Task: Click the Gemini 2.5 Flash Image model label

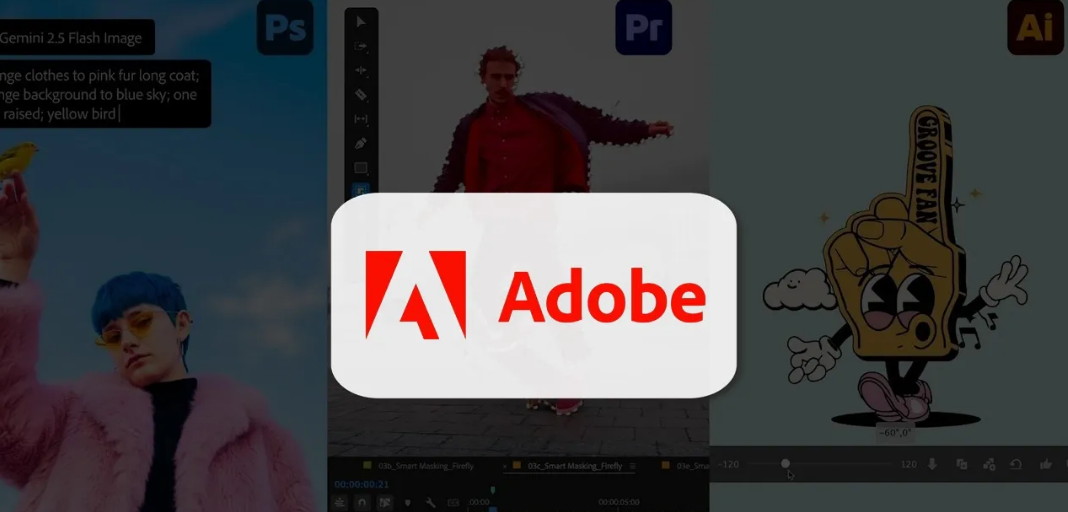Action: click(x=71, y=38)
